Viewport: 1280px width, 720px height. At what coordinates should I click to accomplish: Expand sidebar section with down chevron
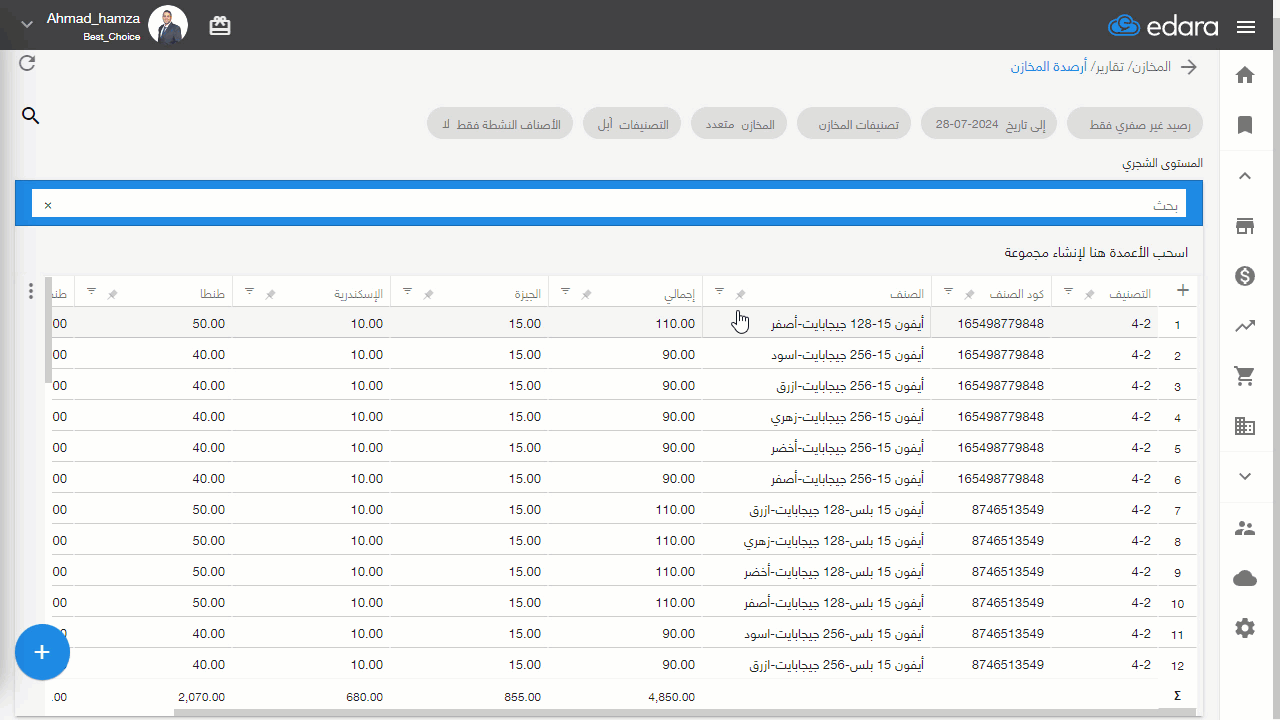1245,476
